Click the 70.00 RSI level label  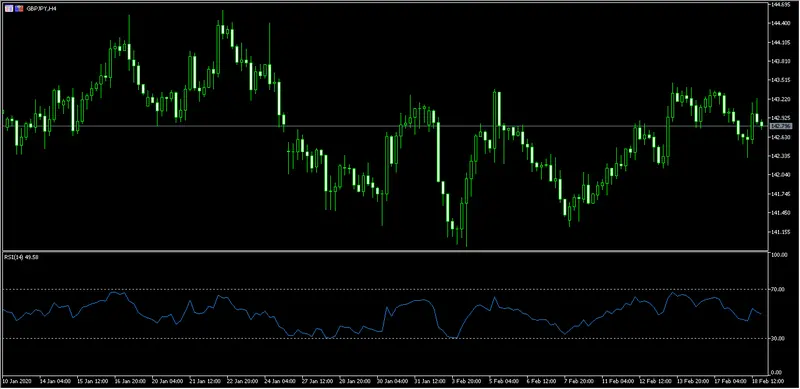click(778, 289)
